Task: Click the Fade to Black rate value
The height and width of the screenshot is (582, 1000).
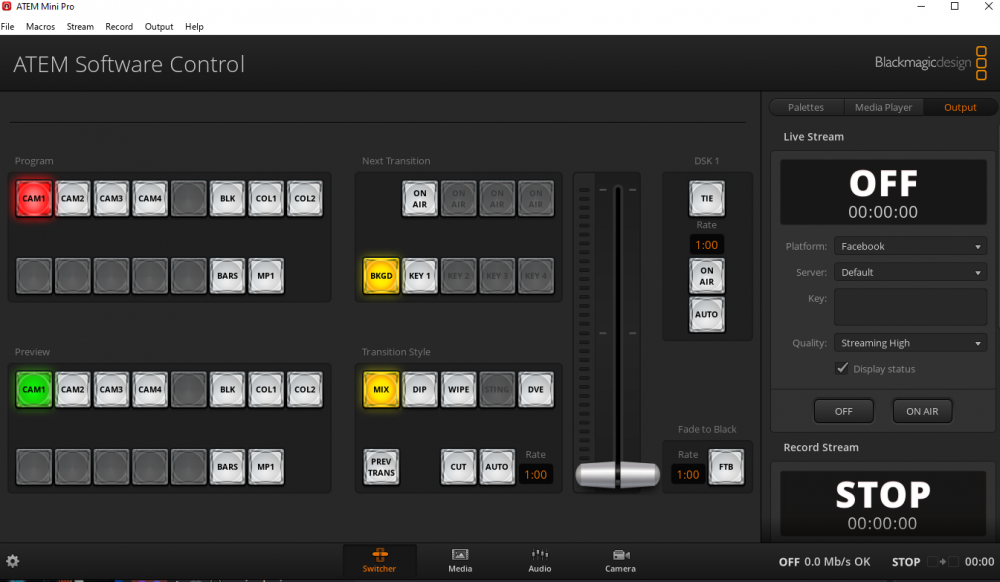Action: click(688, 474)
